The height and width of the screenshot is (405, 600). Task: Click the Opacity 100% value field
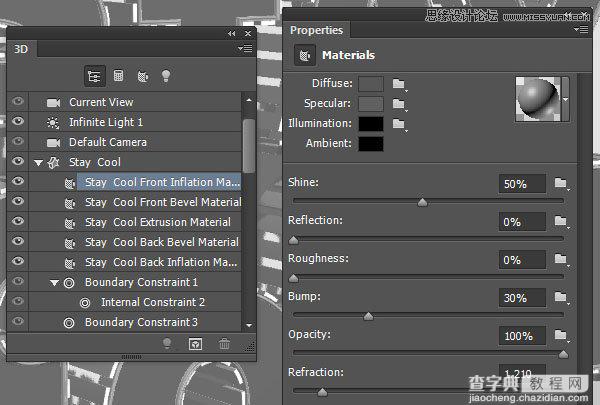click(522, 336)
